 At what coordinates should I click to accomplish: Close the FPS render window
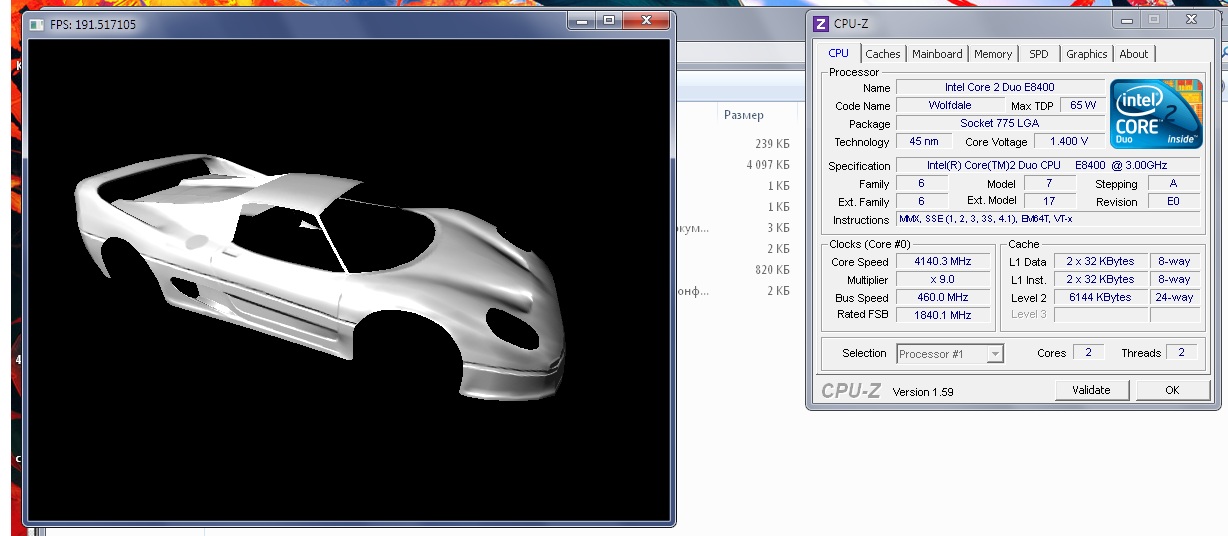(646, 20)
